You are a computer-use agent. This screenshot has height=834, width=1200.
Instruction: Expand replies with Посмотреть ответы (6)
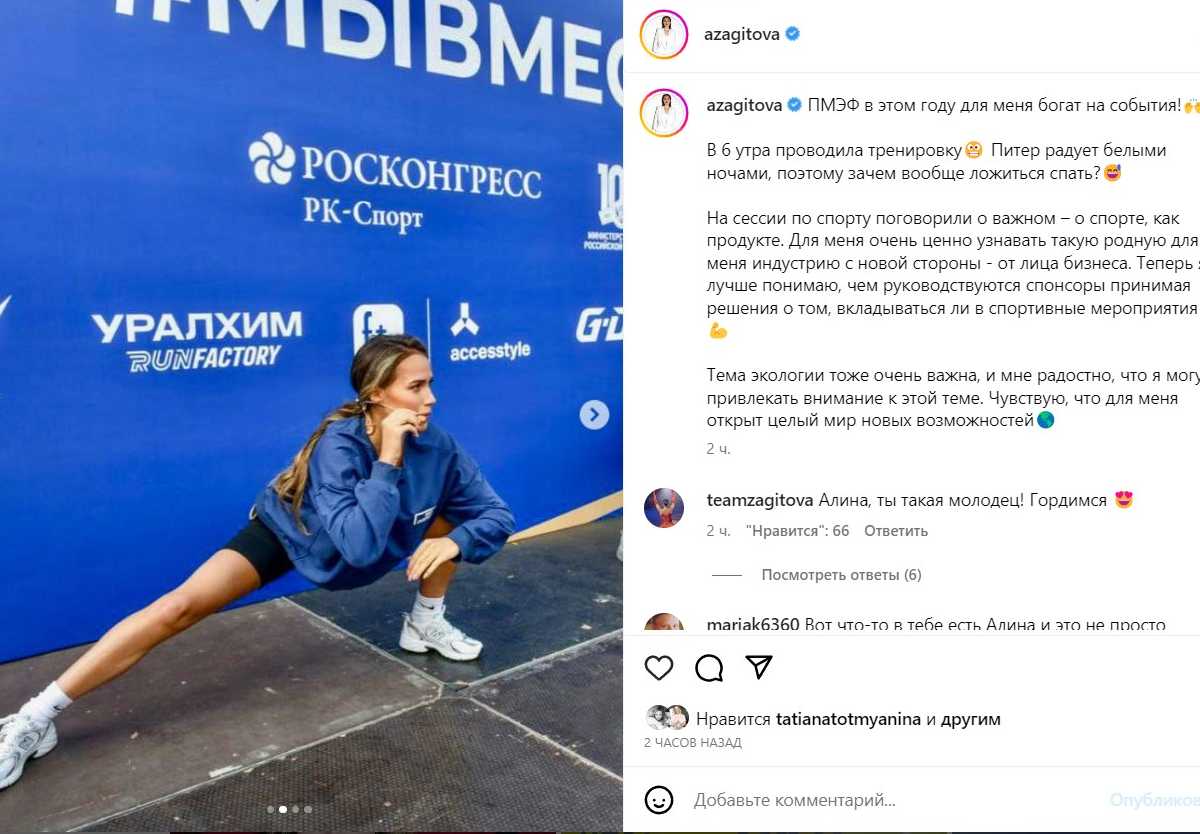click(x=841, y=575)
